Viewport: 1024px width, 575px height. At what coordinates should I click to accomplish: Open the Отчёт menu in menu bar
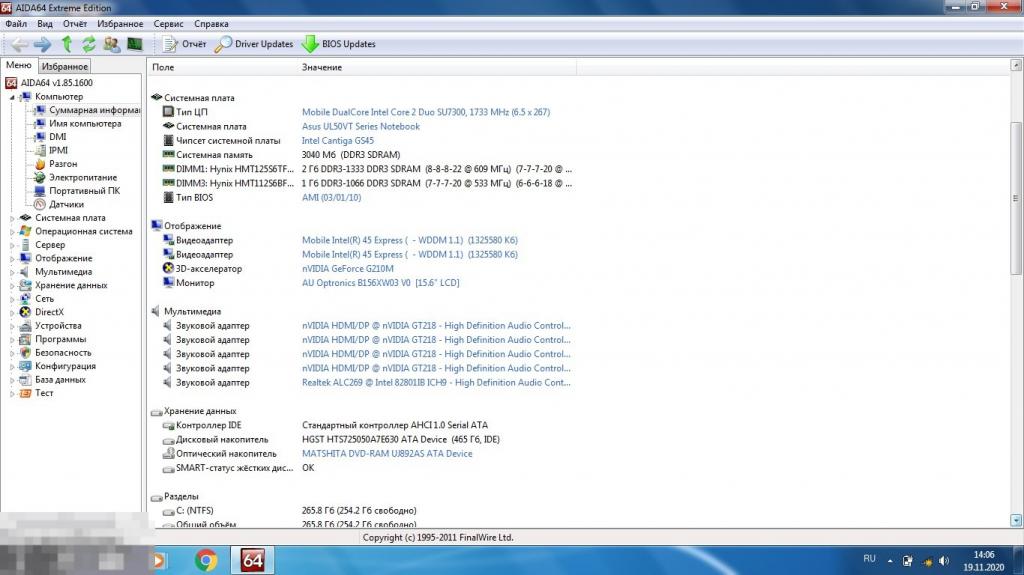pyautogui.click(x=75, y=24)
